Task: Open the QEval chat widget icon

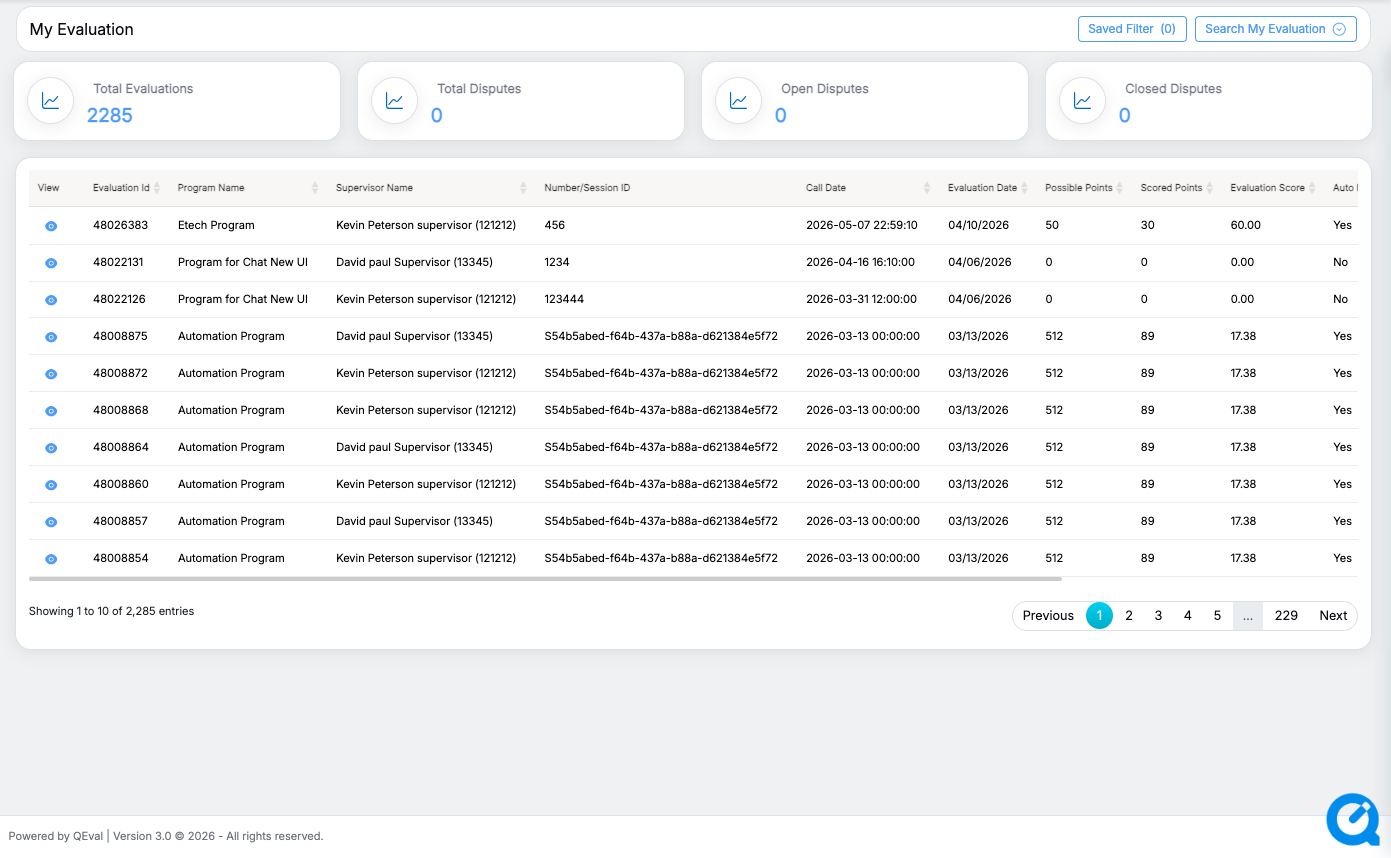Action: (x=1352, y=820)
